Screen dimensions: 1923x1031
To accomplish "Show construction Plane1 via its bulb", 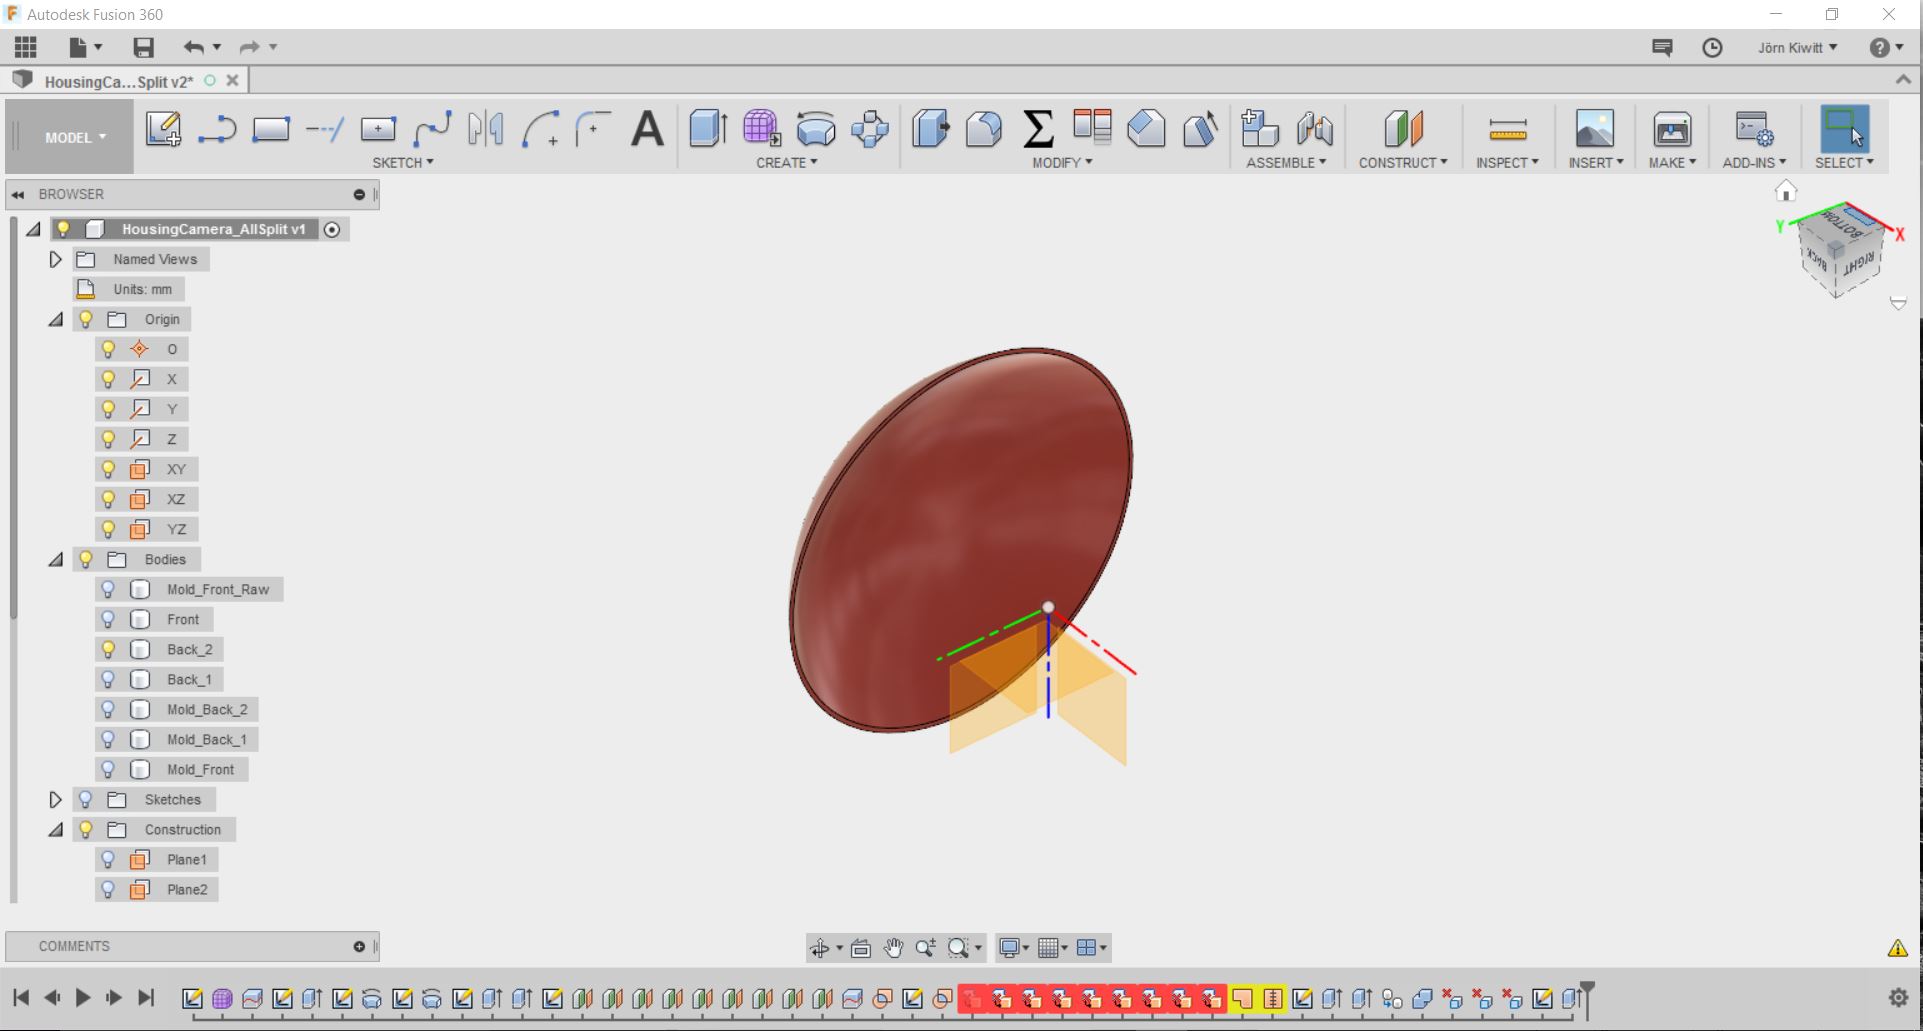I will tap(109, 859).
